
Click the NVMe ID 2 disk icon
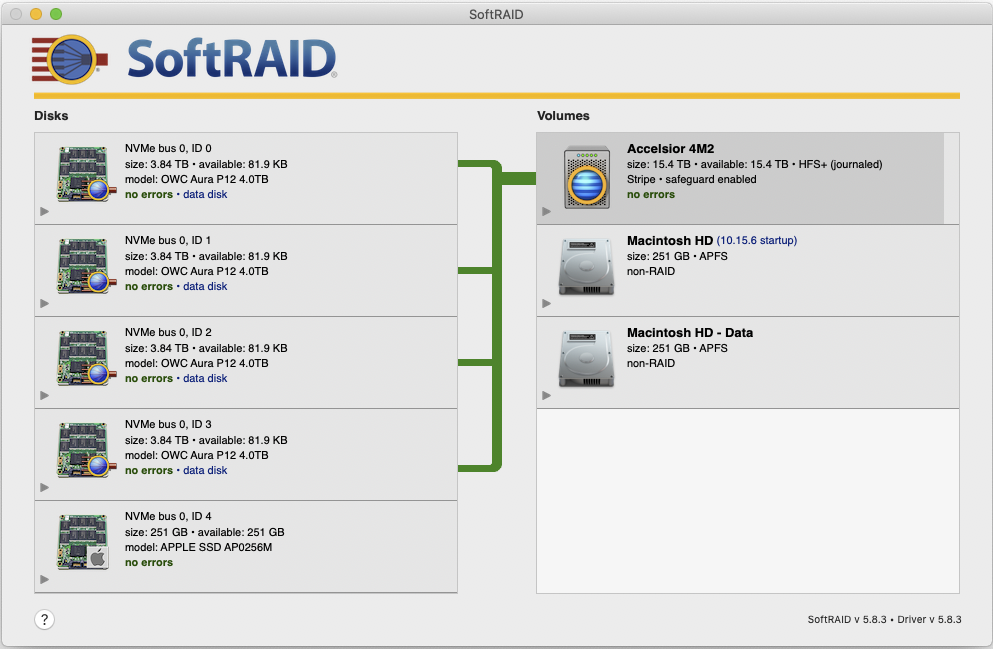pyautogui.click(x=83, y=358)
